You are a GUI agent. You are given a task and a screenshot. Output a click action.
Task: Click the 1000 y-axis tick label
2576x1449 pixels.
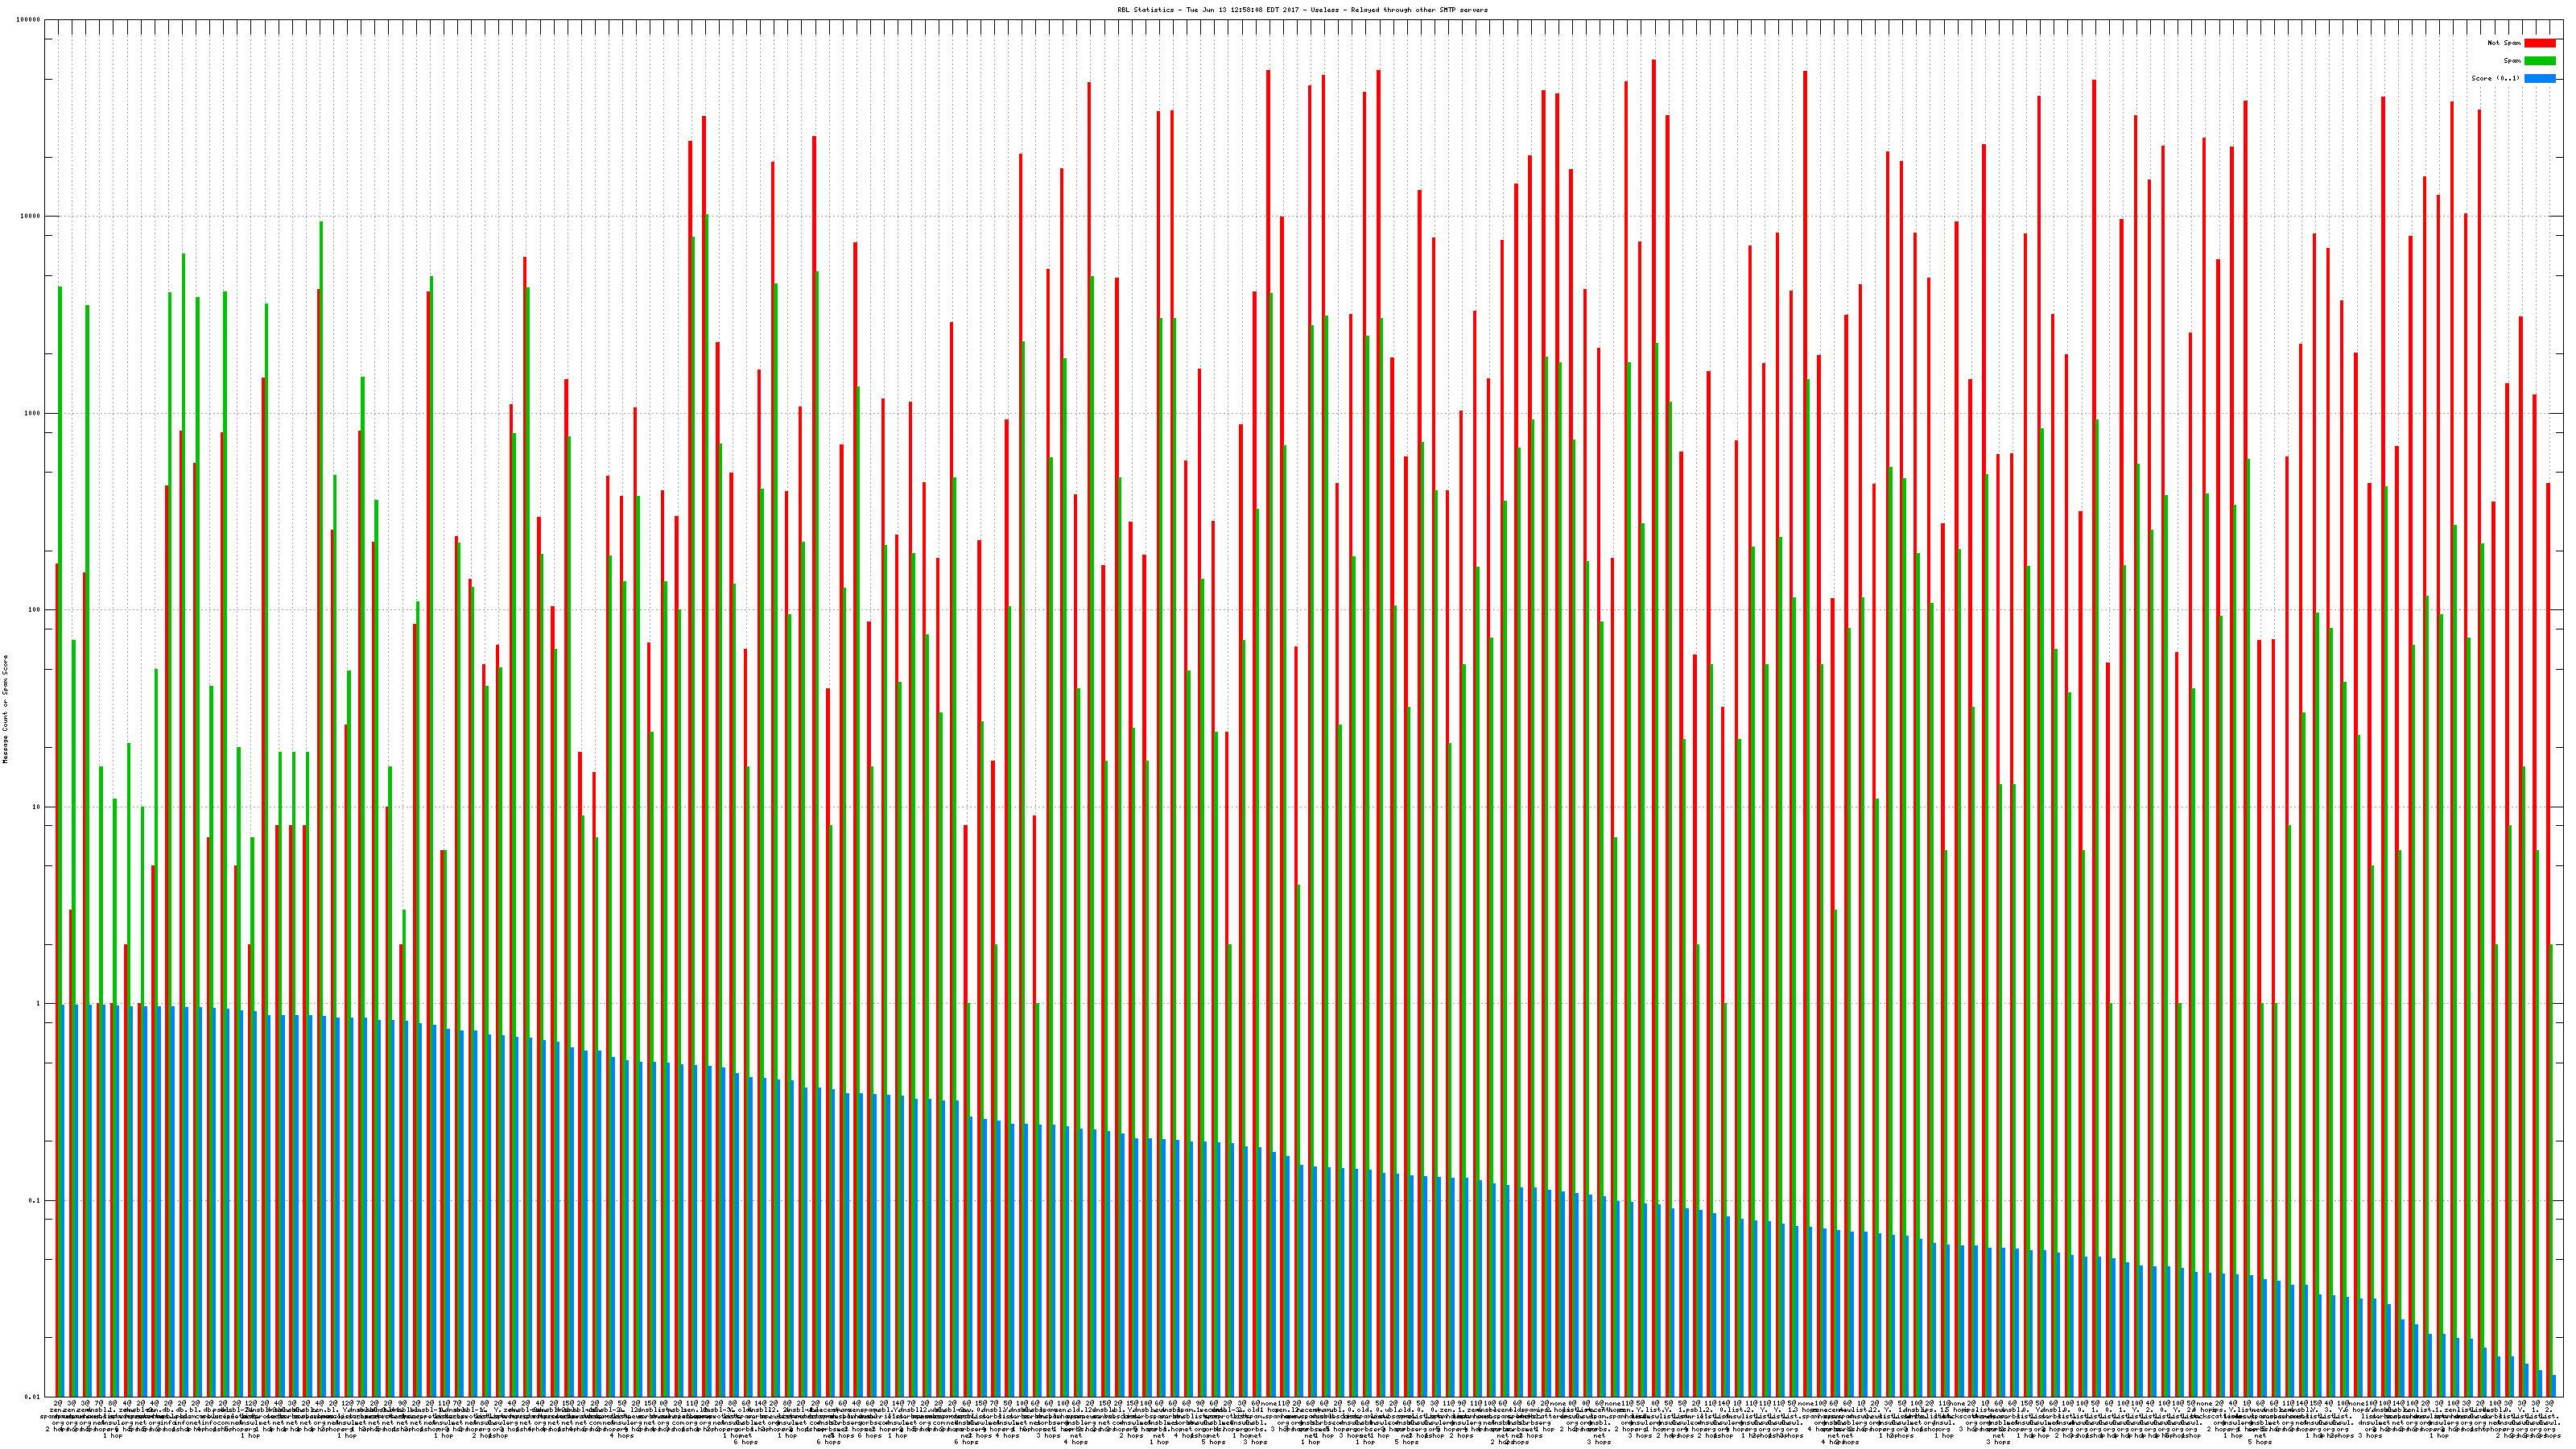click(34, 413)
